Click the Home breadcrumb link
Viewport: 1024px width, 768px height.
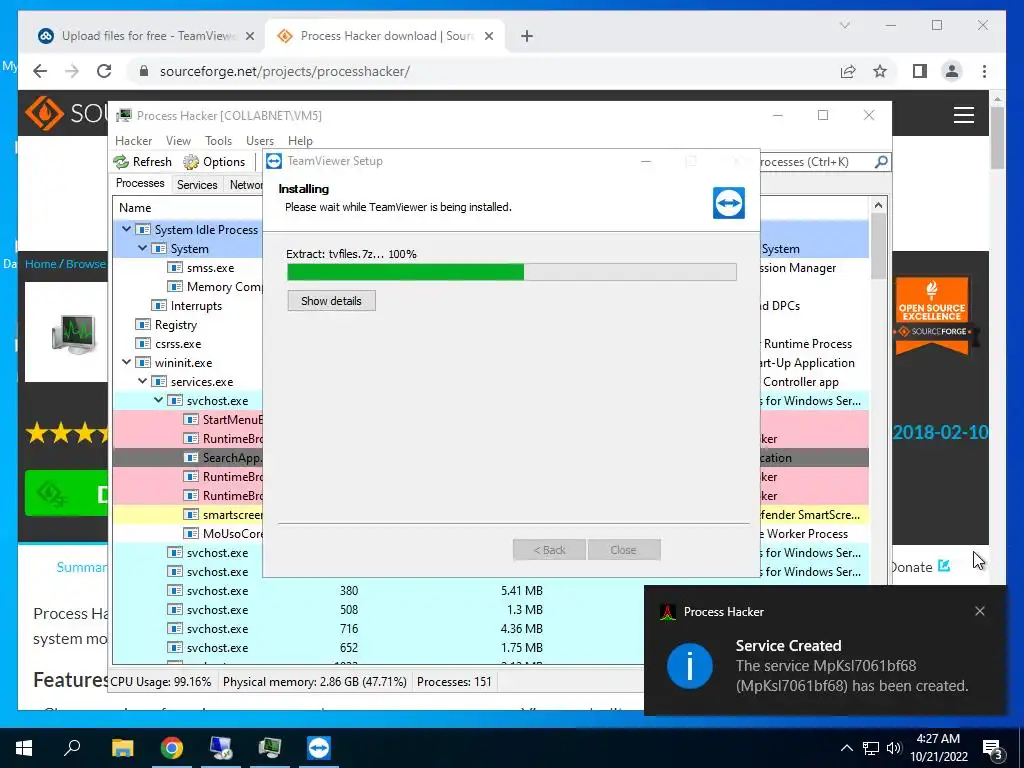coord(40,264)
